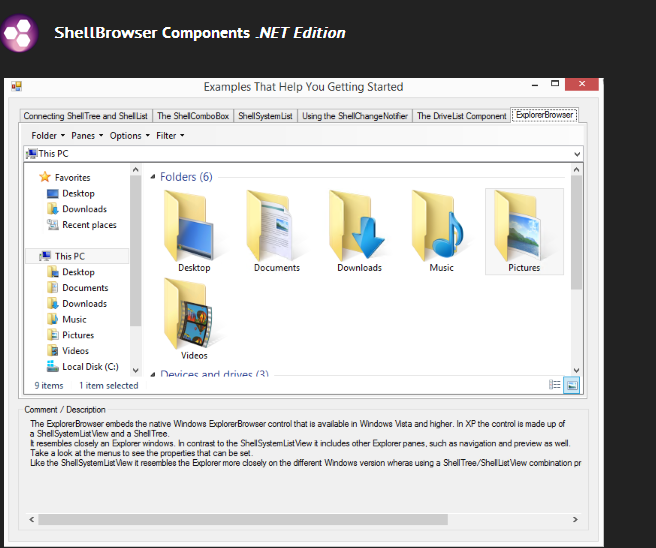The height and width of the screenshot is (548, 656).
Task: Click '1 item selected' status text
Action: point(109,385)
